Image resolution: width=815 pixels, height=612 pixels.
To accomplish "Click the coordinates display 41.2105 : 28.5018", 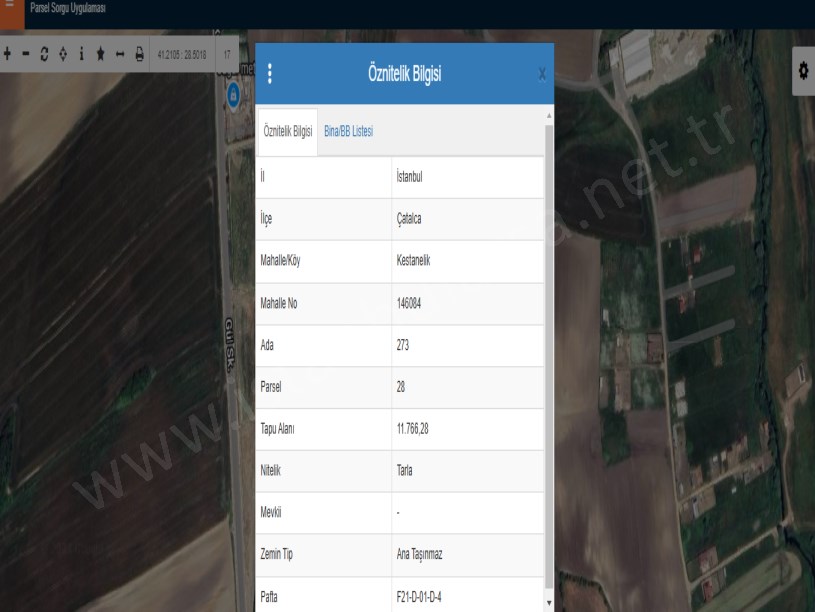I will 182,54.
